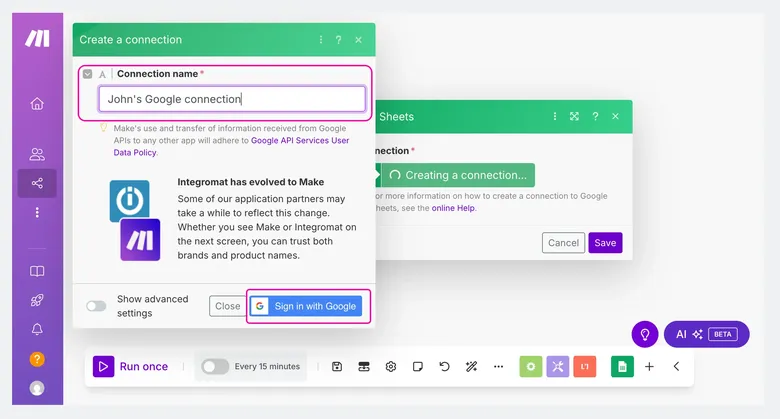
Task: Click the Integromat power logo image
Action: (x=129, y=201)
